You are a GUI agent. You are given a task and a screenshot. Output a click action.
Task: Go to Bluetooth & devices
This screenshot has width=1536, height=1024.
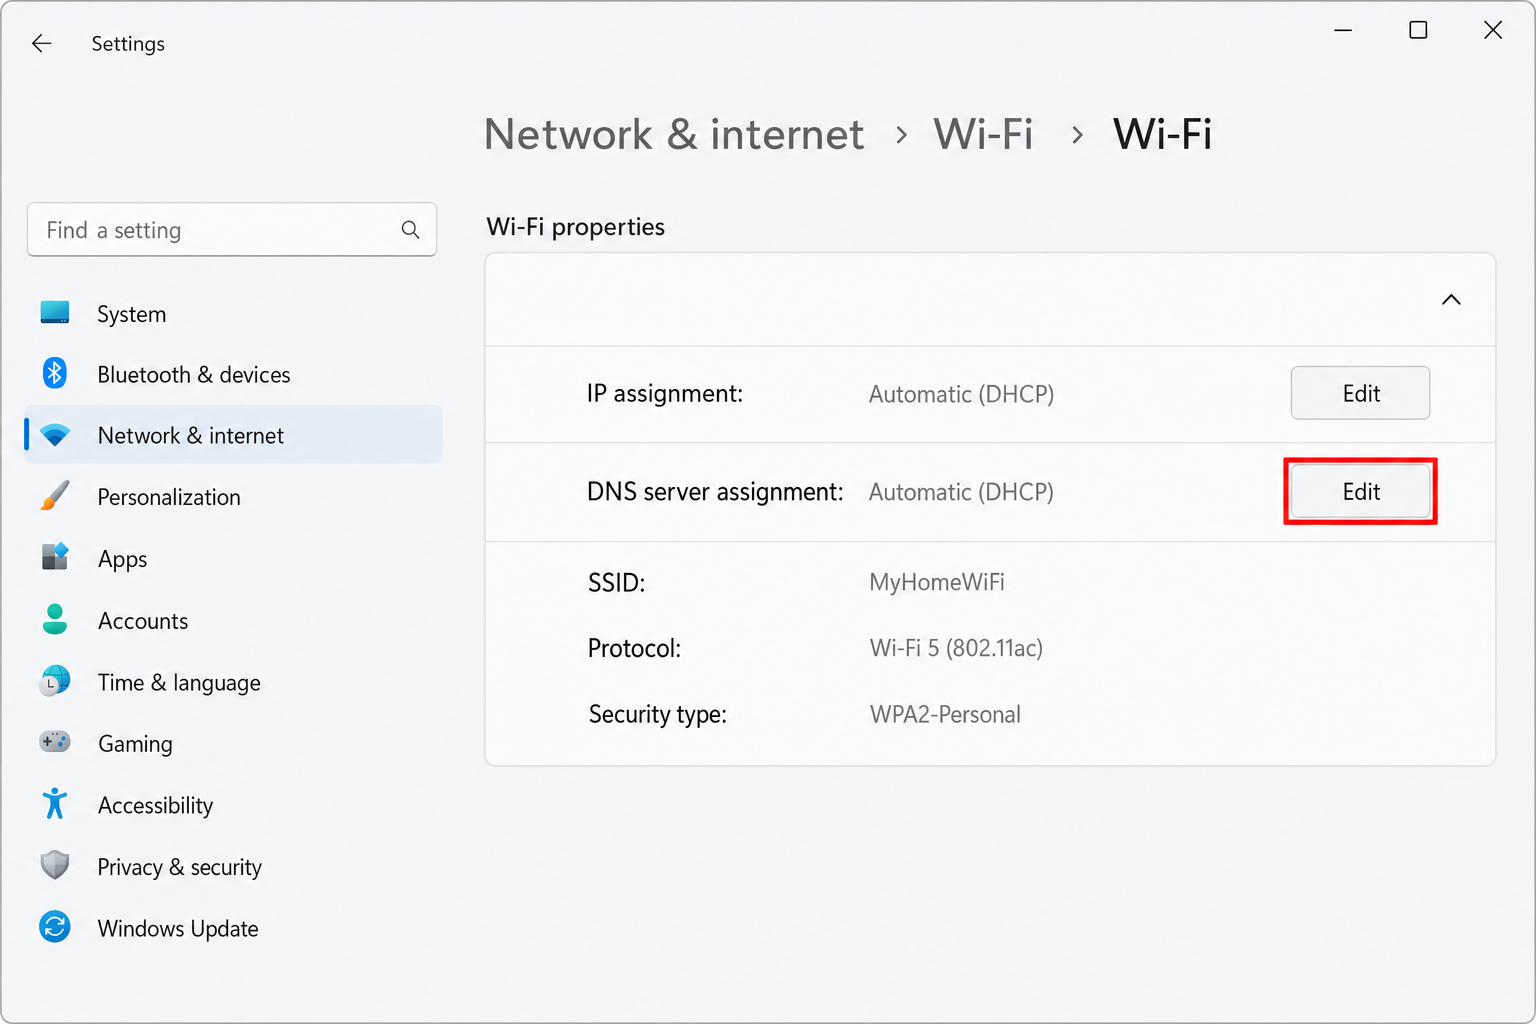point(234,374)
